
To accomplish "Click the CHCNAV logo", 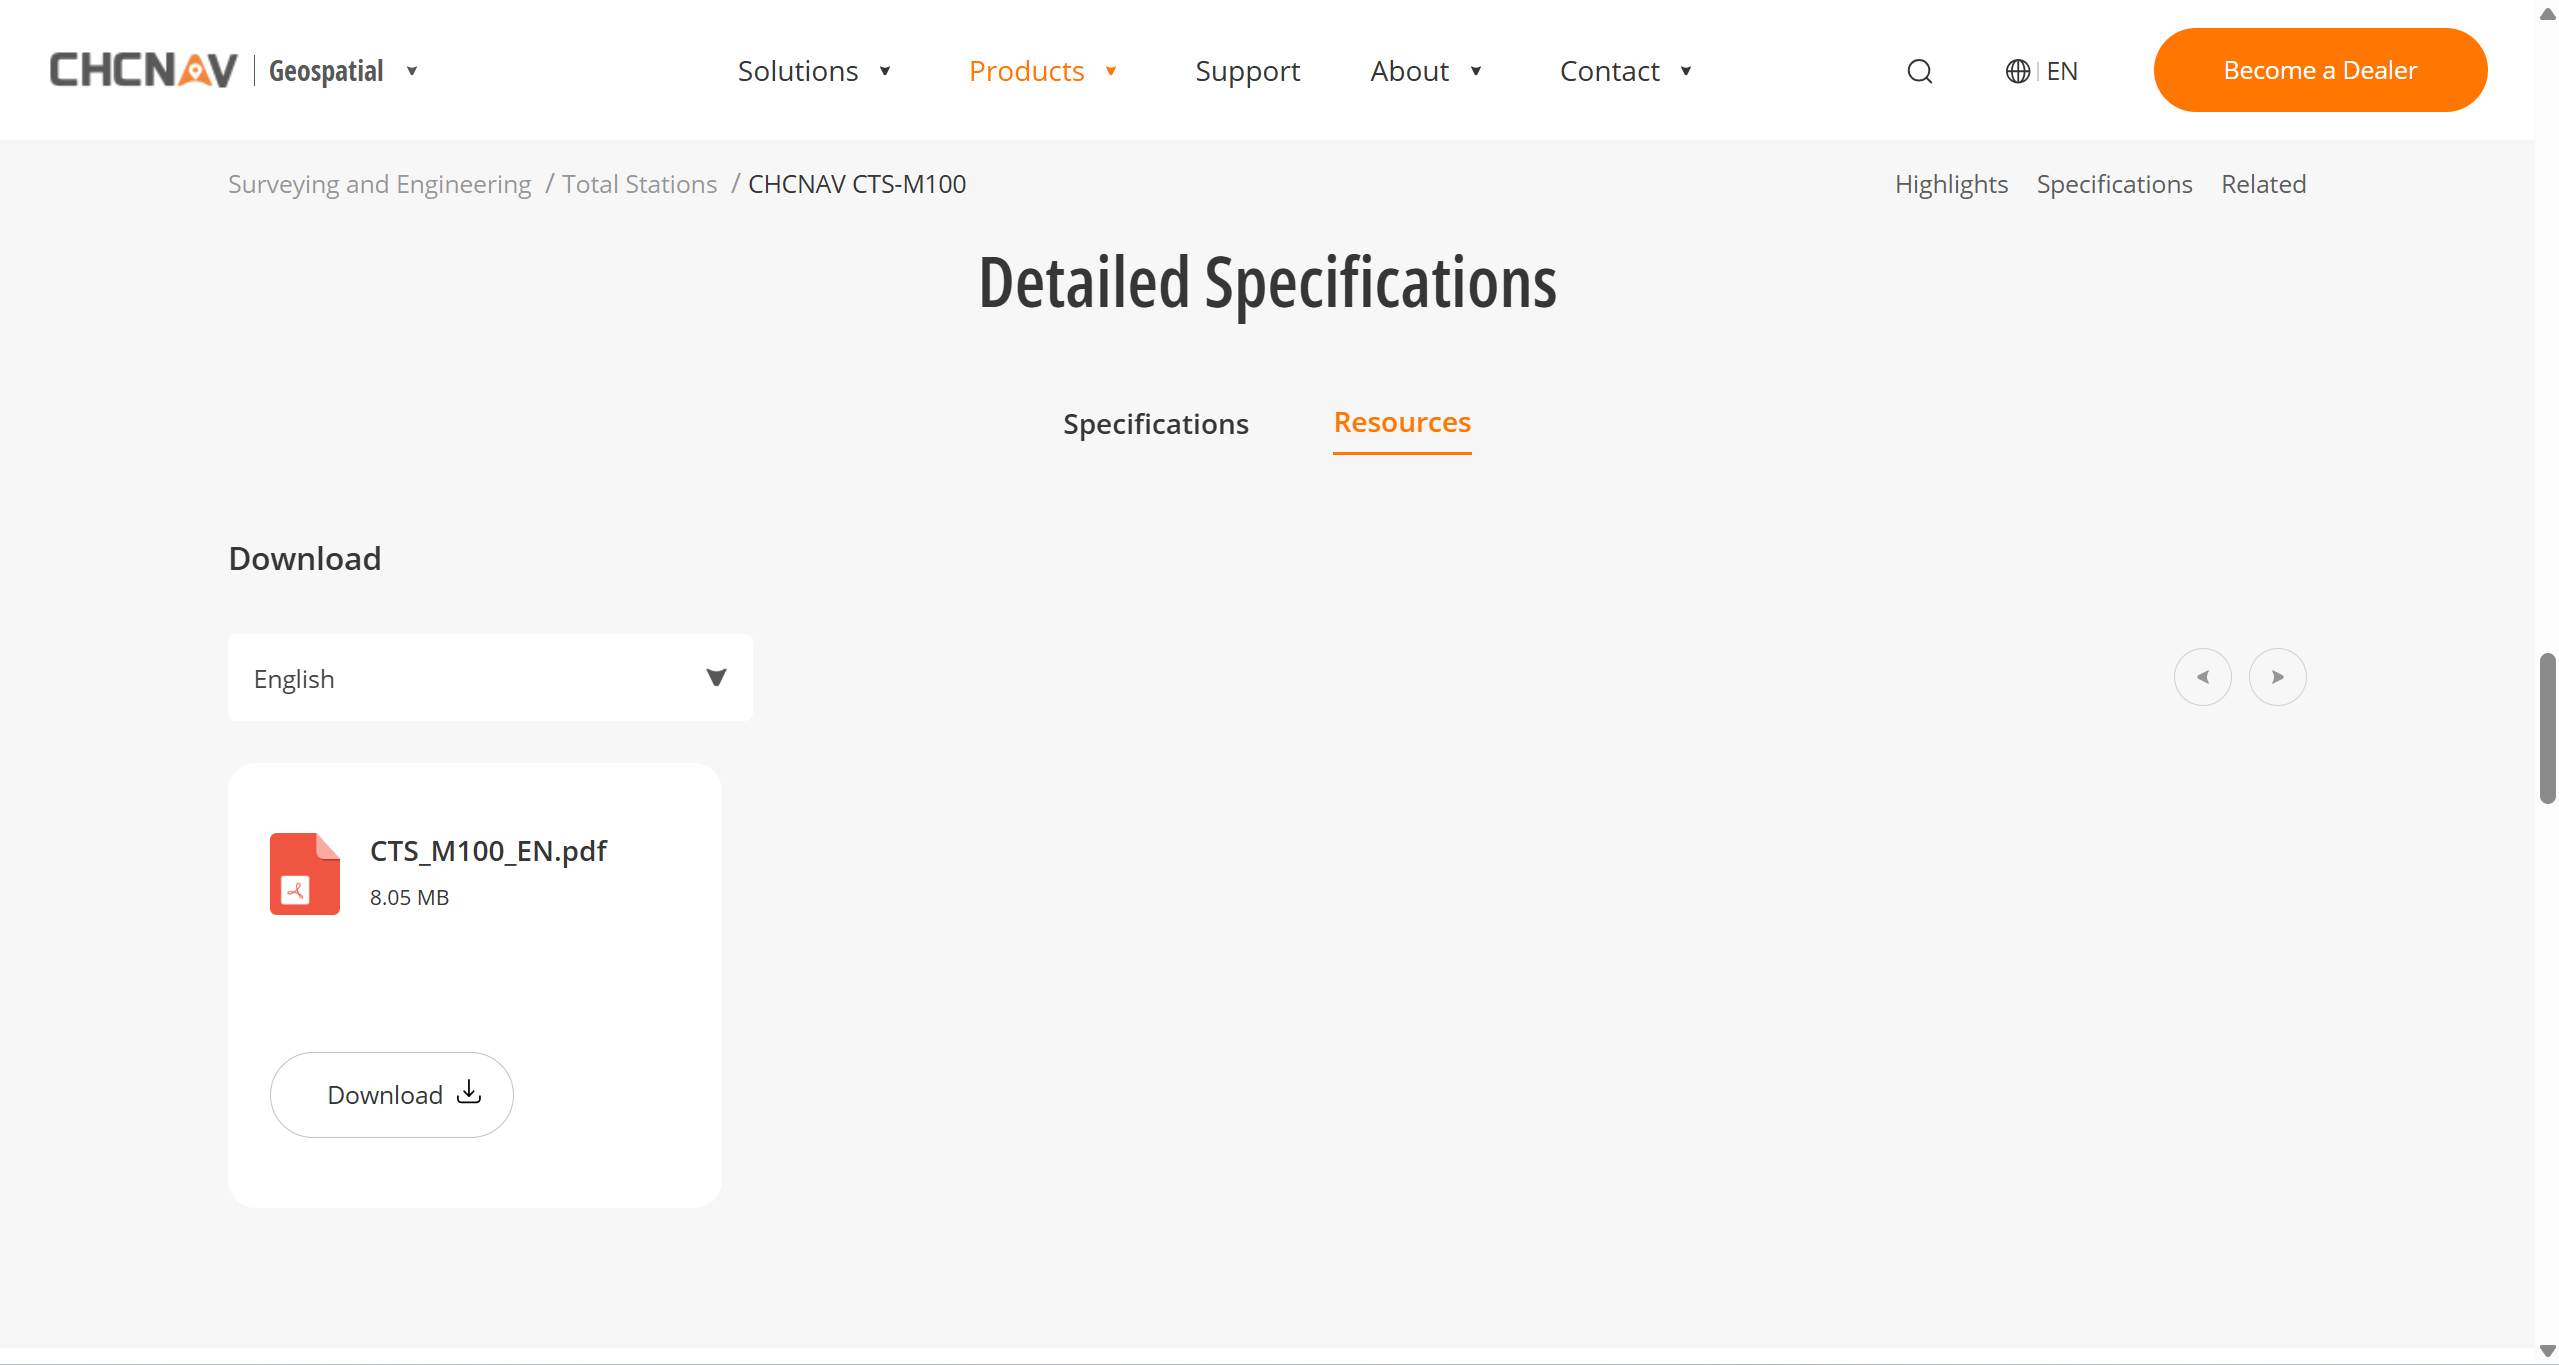I will click(x=144, y=70).
